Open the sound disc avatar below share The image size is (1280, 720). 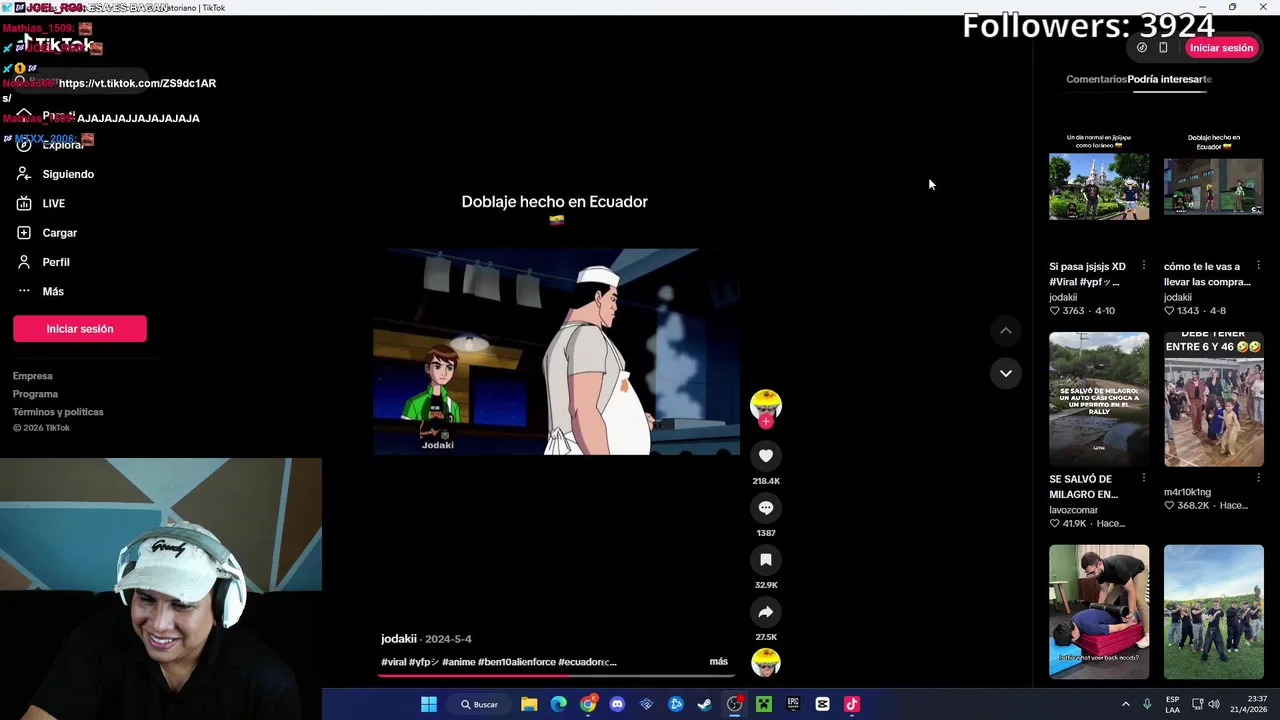coord(766,662)
